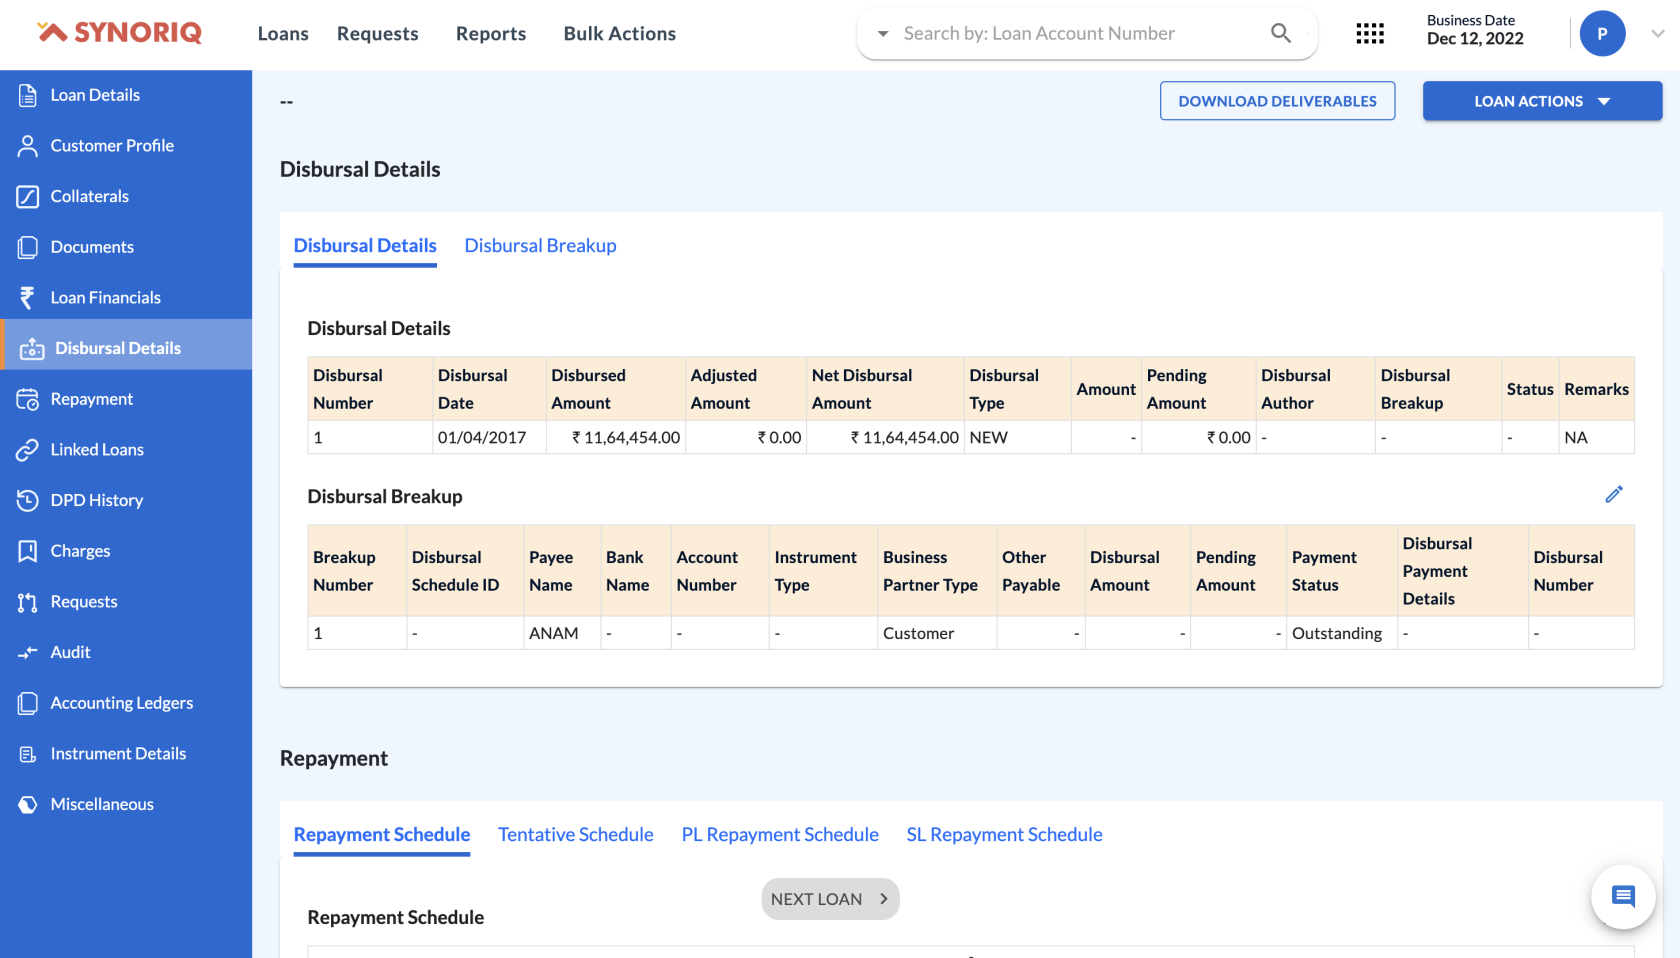
Task: Open the Requests top menu
Action: point(378,34)
